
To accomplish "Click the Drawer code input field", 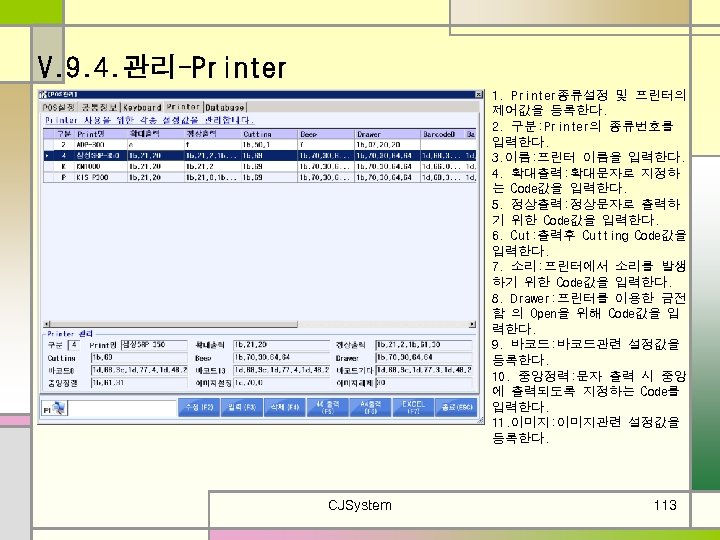I will (x=424, y=357).
